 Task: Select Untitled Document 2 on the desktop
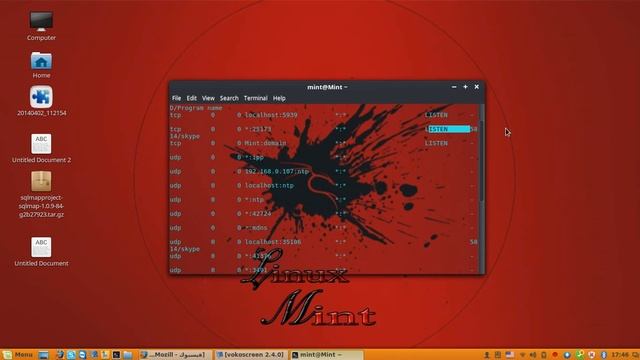click(x=41, y=149)
